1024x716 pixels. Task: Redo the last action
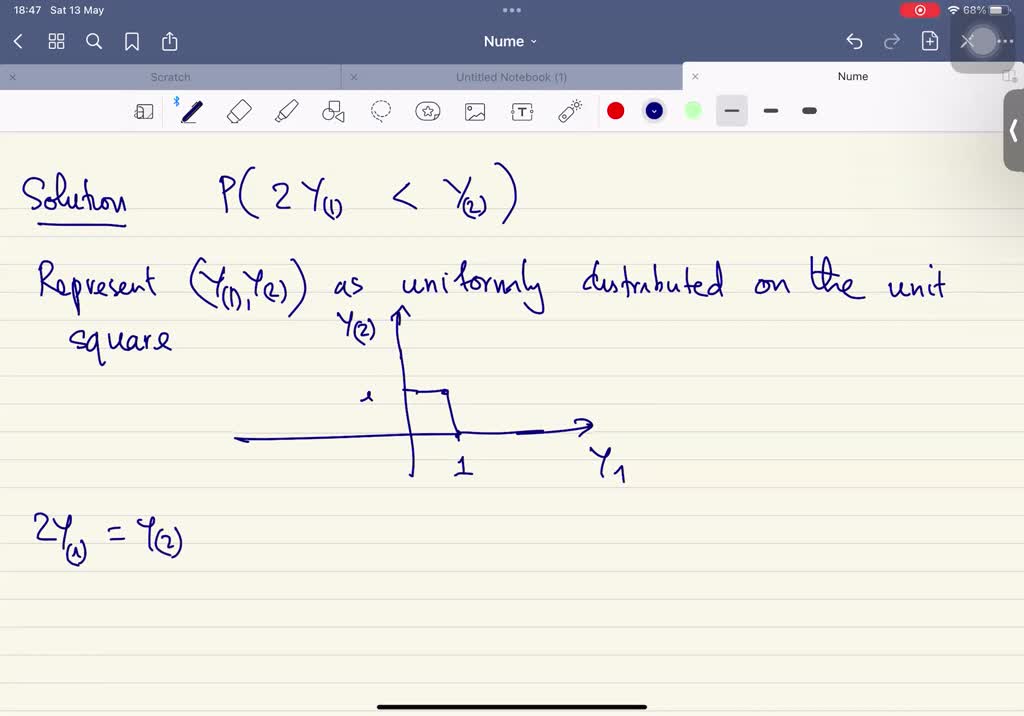891,41
